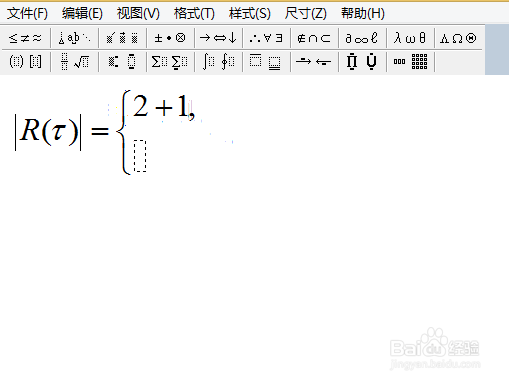This screenshot has width=509, height=382.
Task: Open uppercase Greek palette (ΛΩ)
Action: coord(459,38)
